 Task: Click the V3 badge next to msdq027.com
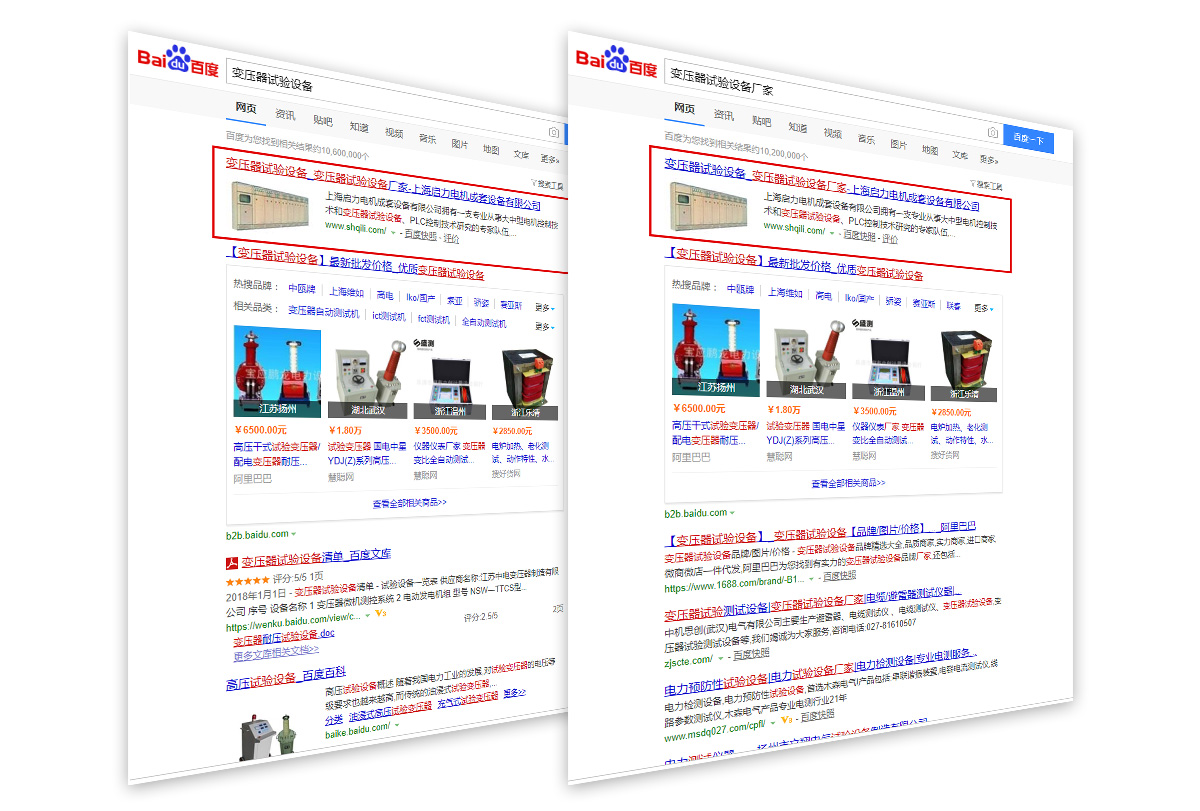point(786,719)
